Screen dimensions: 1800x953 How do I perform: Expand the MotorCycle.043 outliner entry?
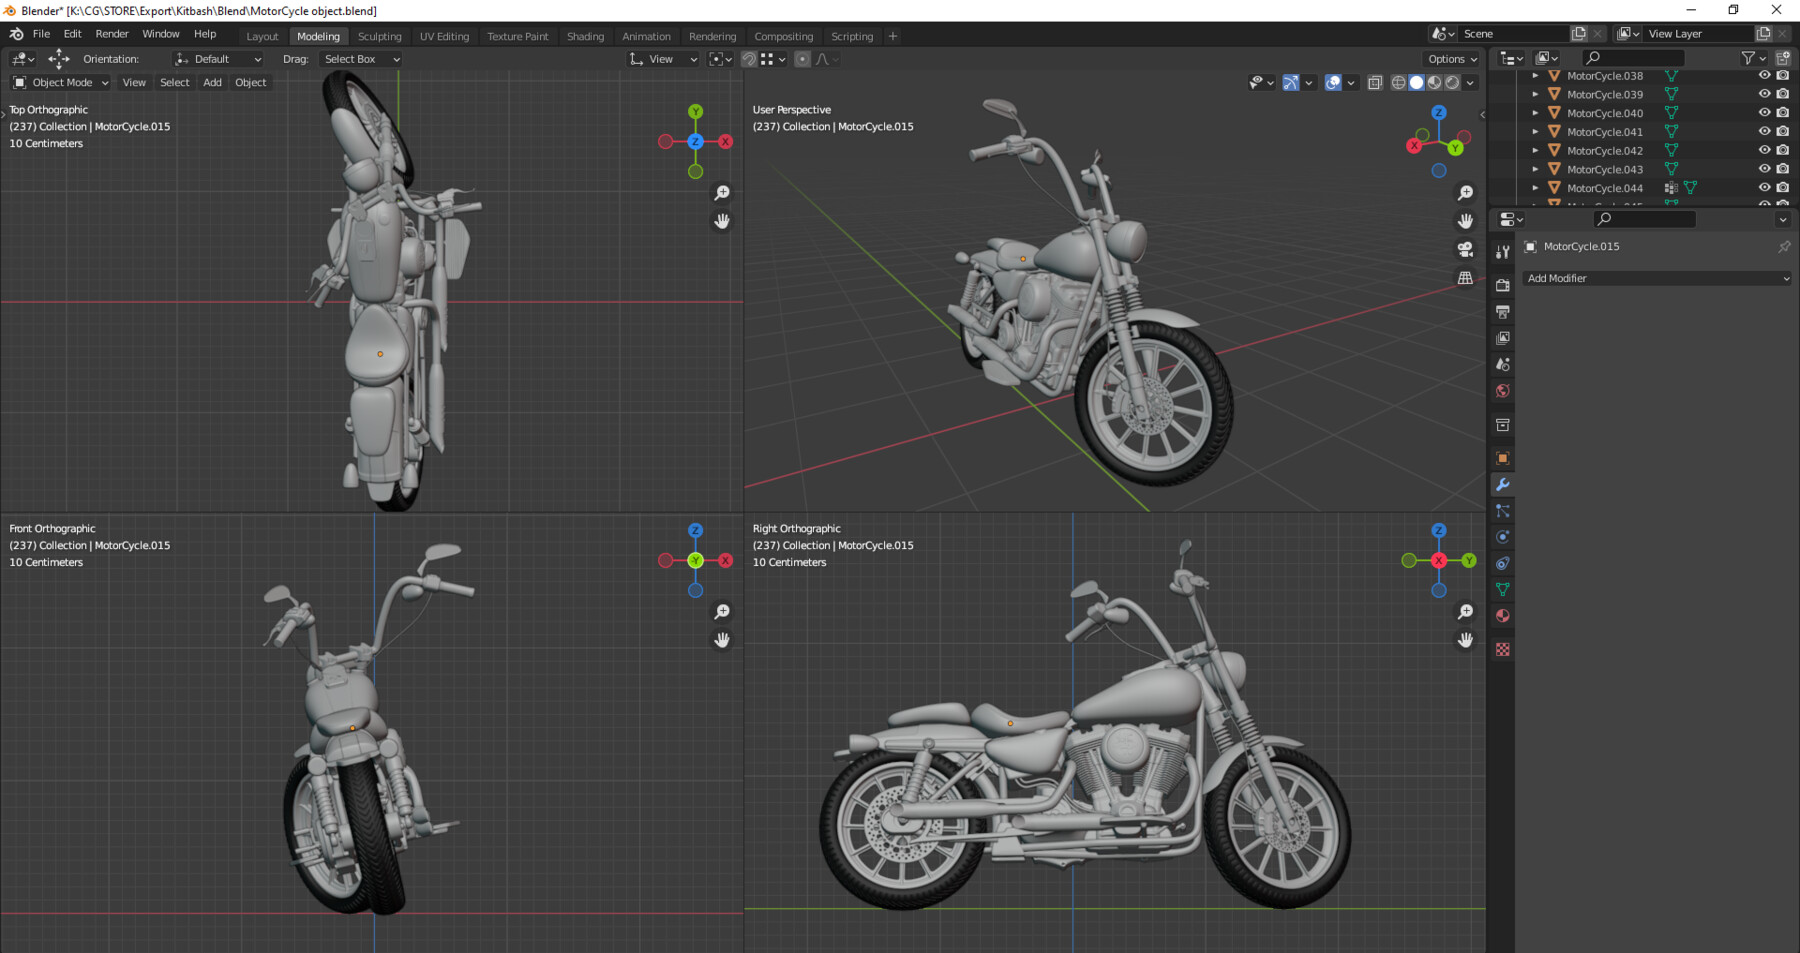point(1534,169)
